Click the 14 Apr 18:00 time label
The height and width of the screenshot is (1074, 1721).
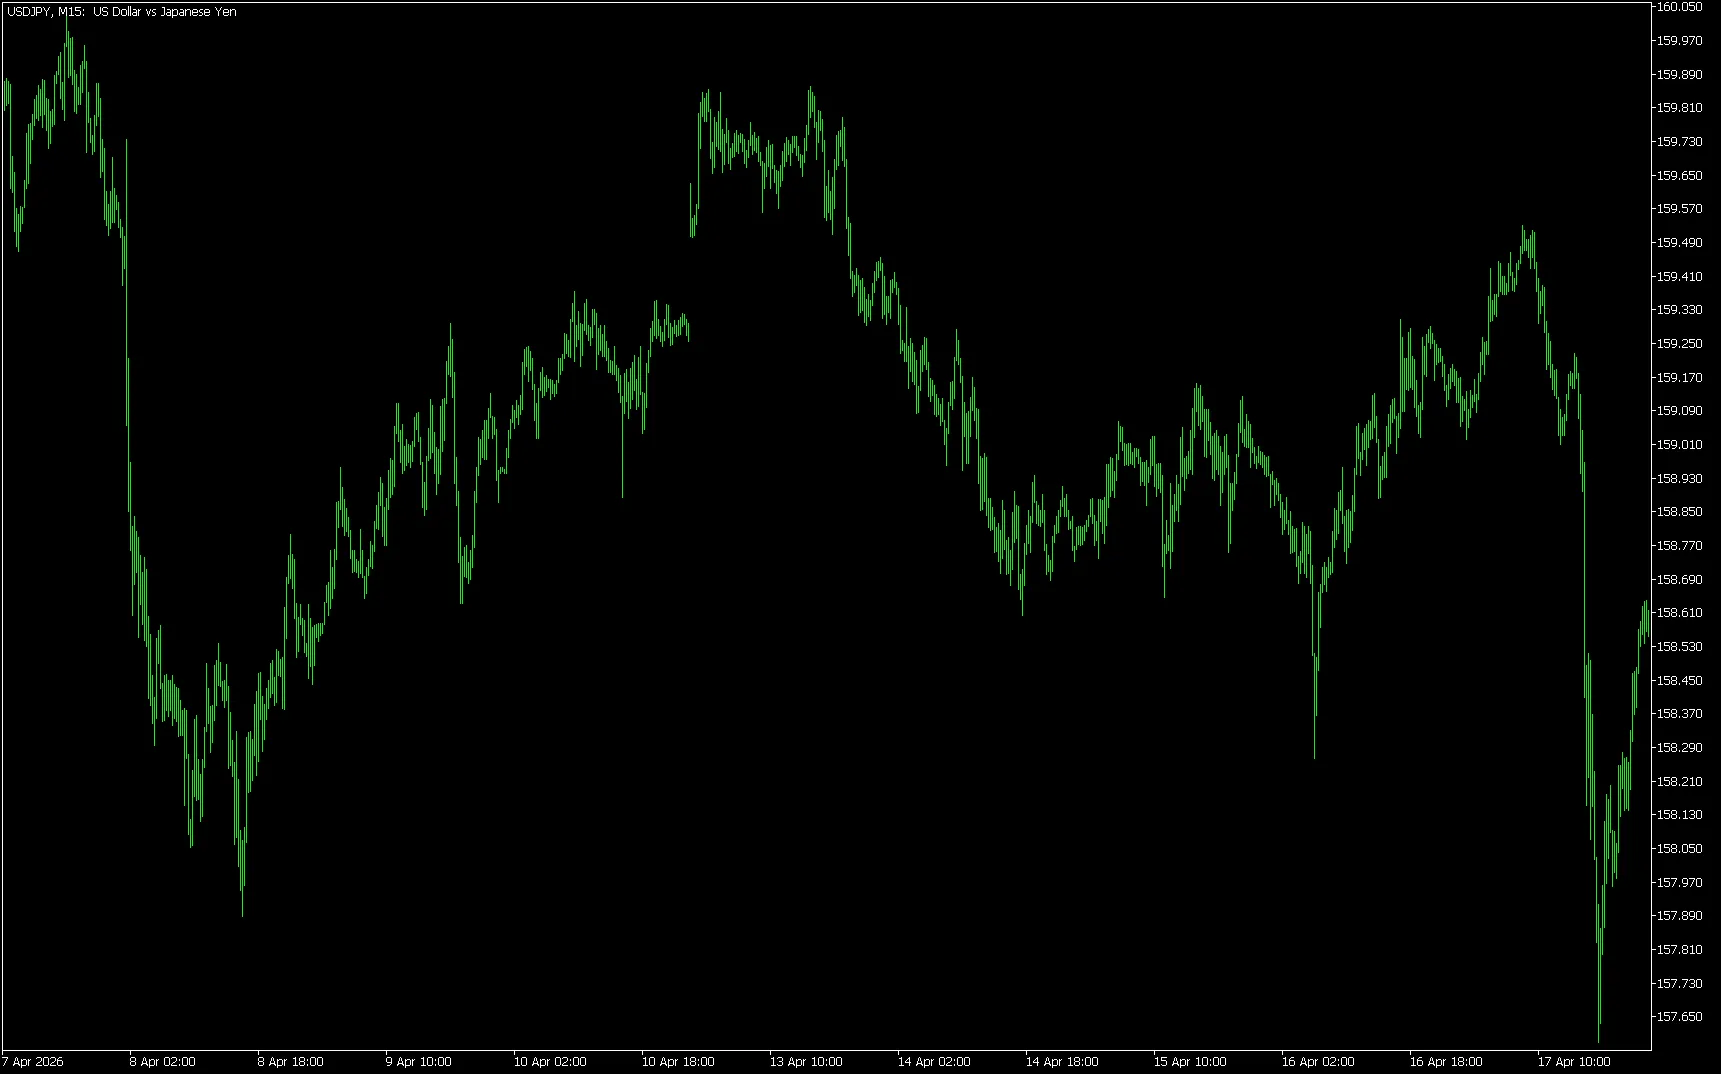point(1062,1062)
